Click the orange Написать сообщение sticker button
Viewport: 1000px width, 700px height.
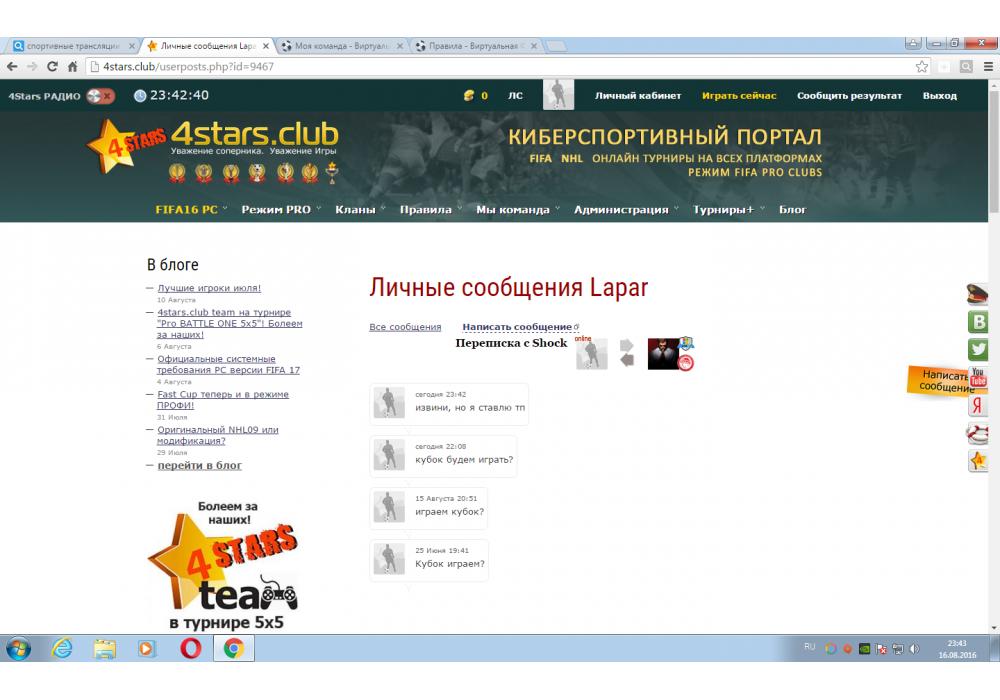point(938,381)
